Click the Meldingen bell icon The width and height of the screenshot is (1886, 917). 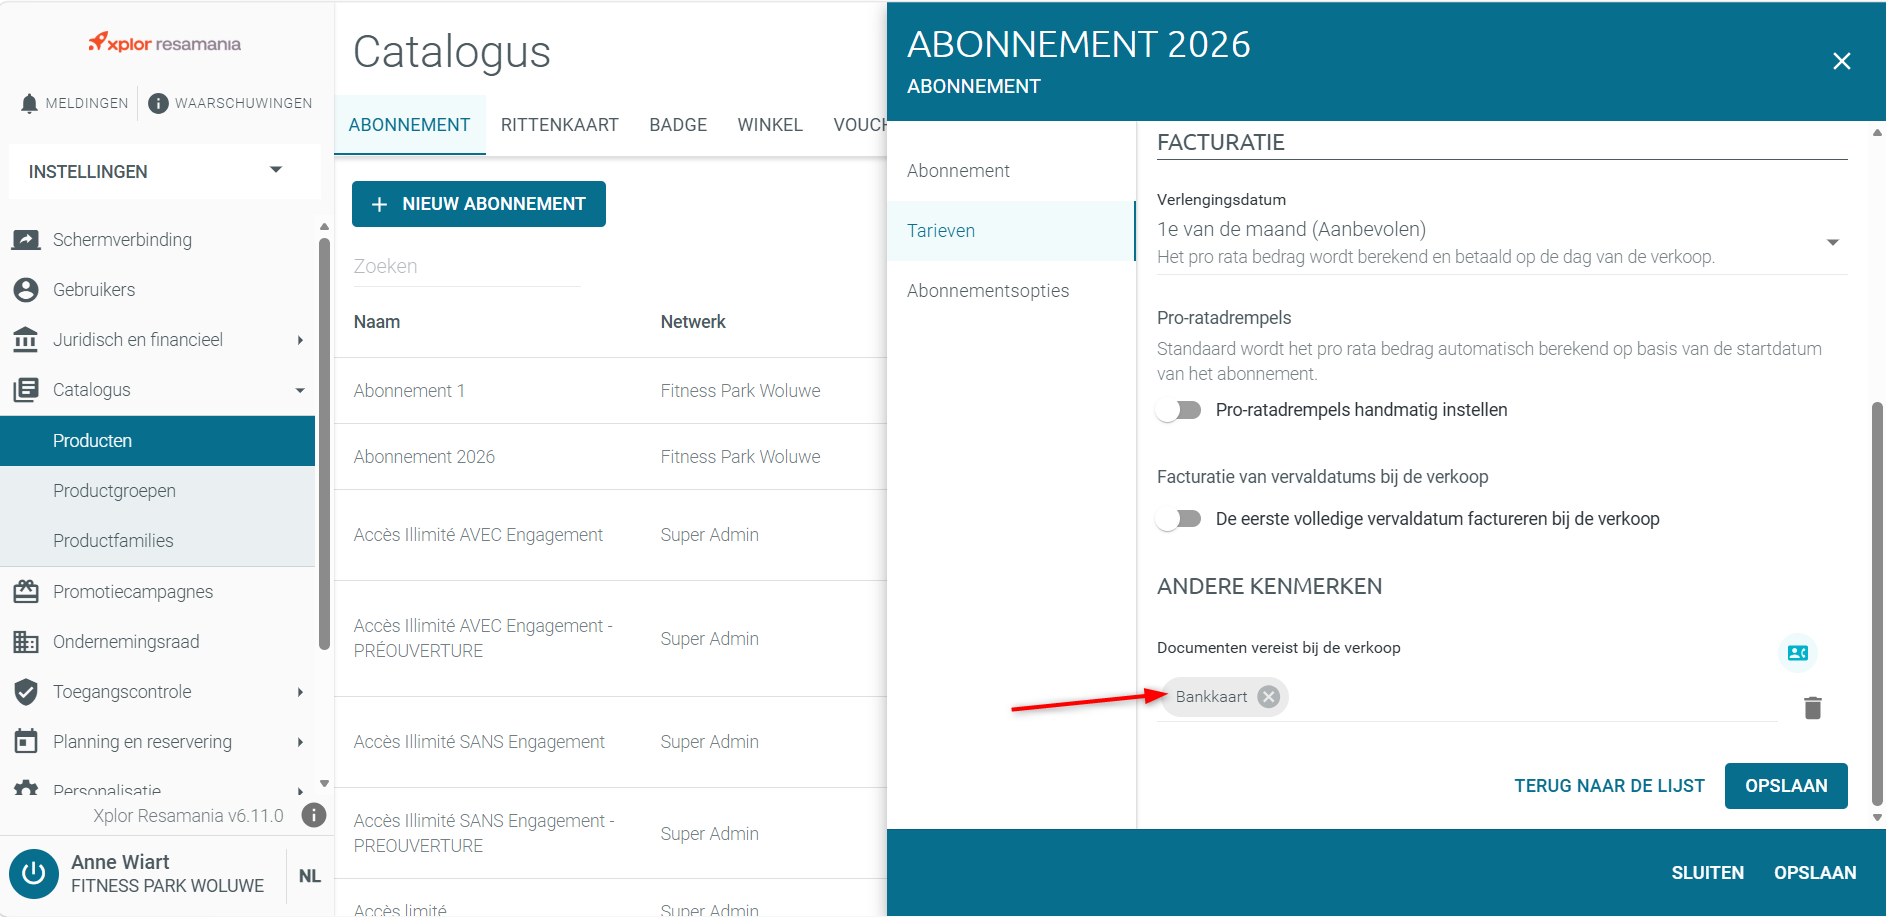(29, 103)
